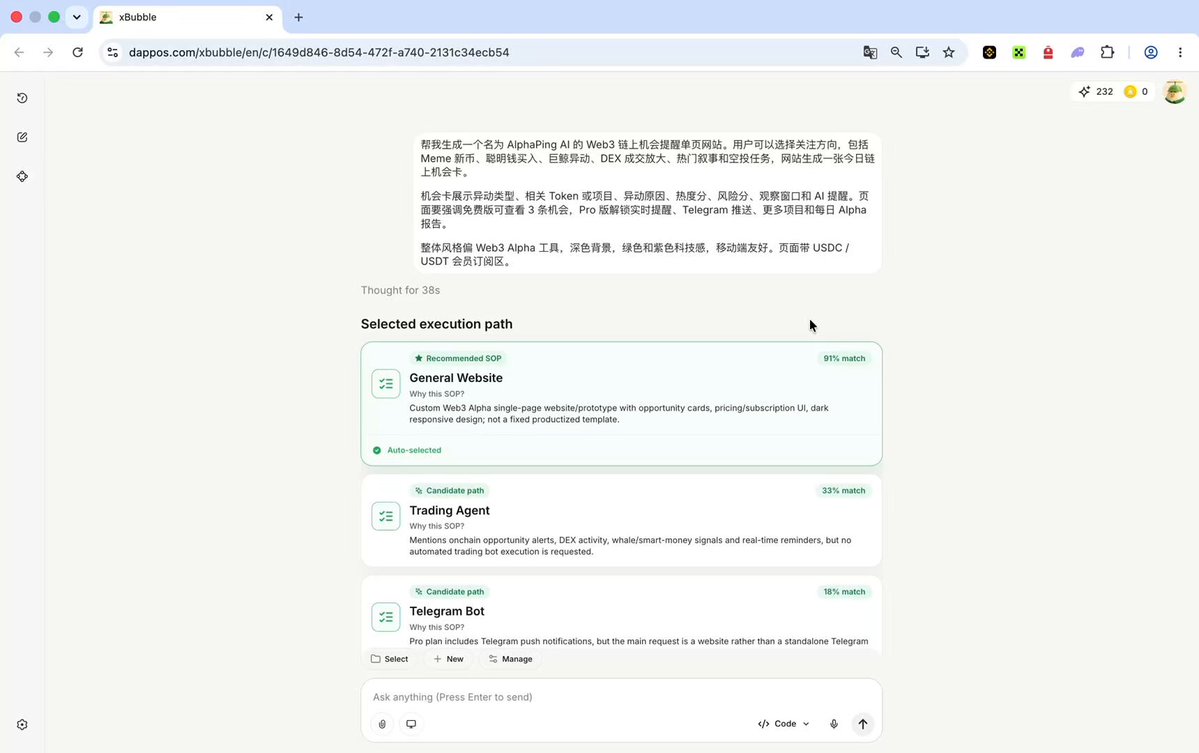Screen dimensions: 1199x753
Task: Open the browser extensions puzzle icon
Action: 1107,52
